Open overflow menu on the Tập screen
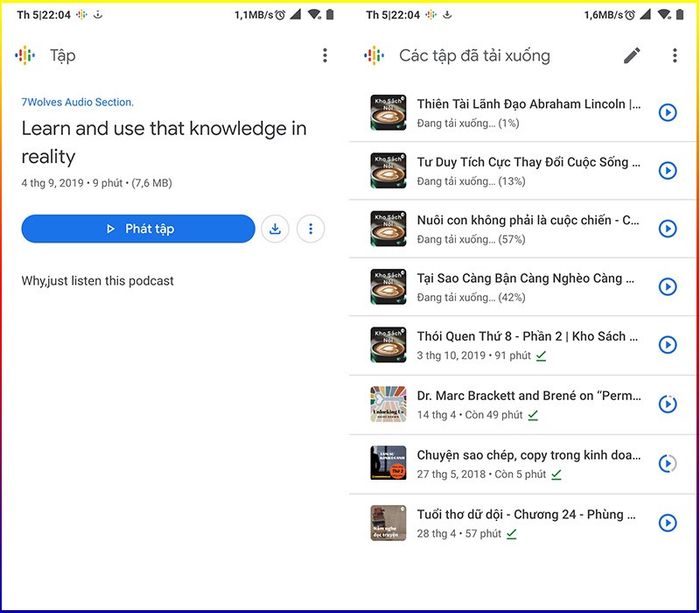This screenshot has height=613, width=700. 324,56
